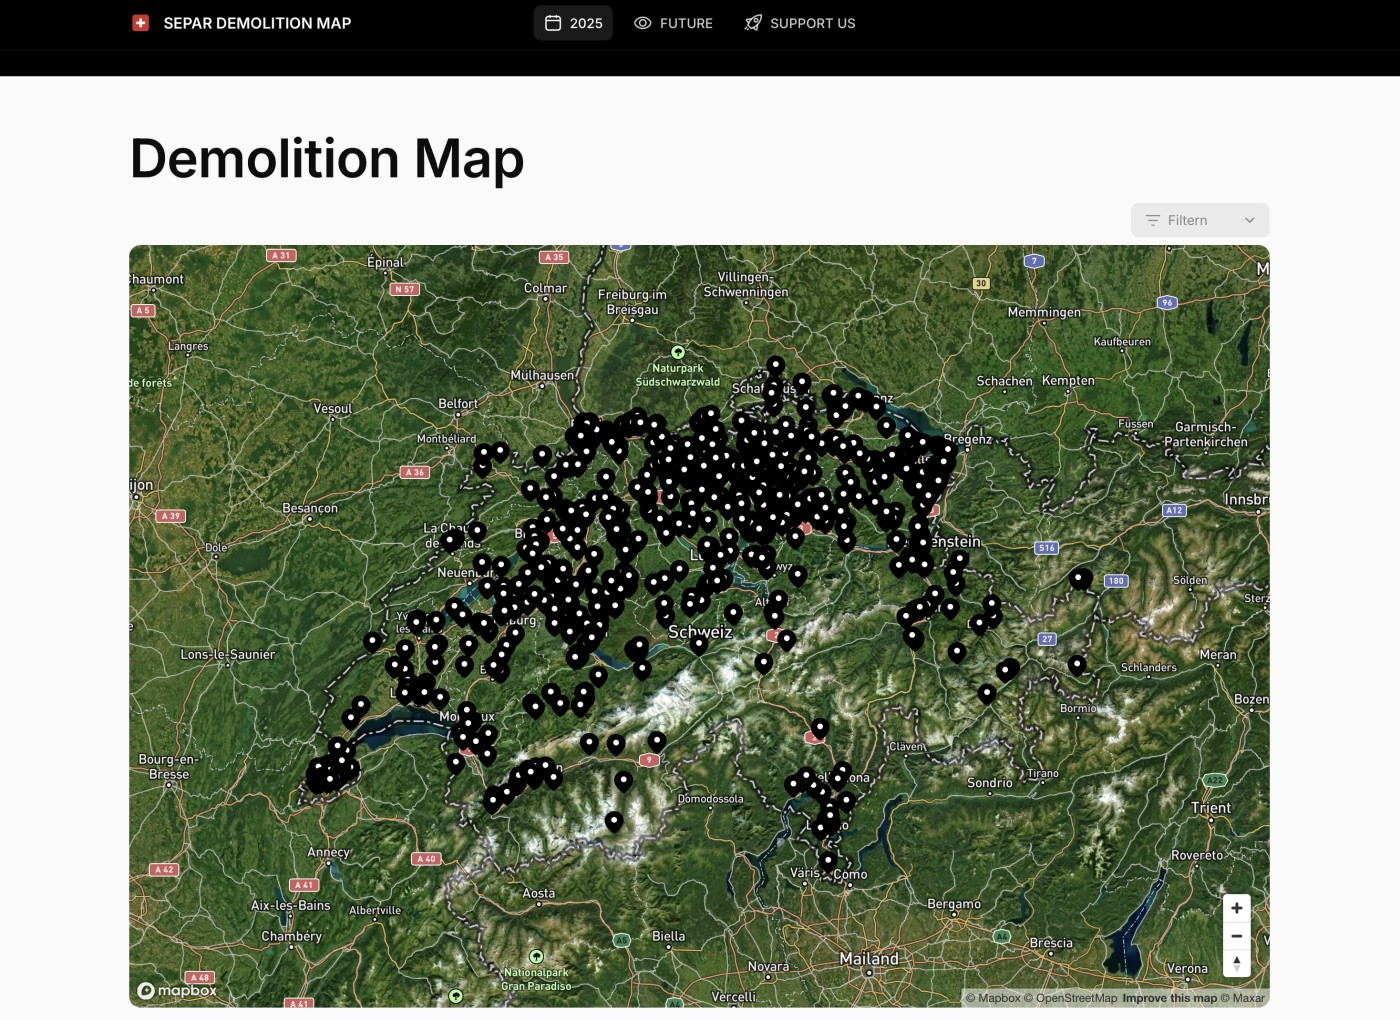Click the eye icon next to FUTURE
The width and height of the screenshot is (1400, 1020).
641,23
